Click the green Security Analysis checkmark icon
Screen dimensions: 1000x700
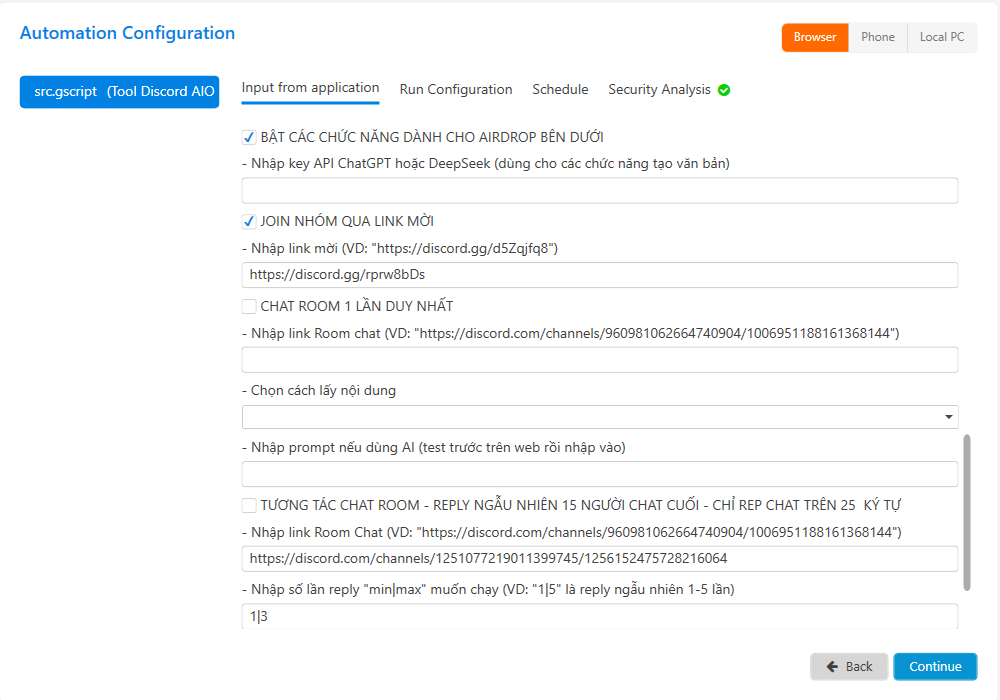click(724, 90)
